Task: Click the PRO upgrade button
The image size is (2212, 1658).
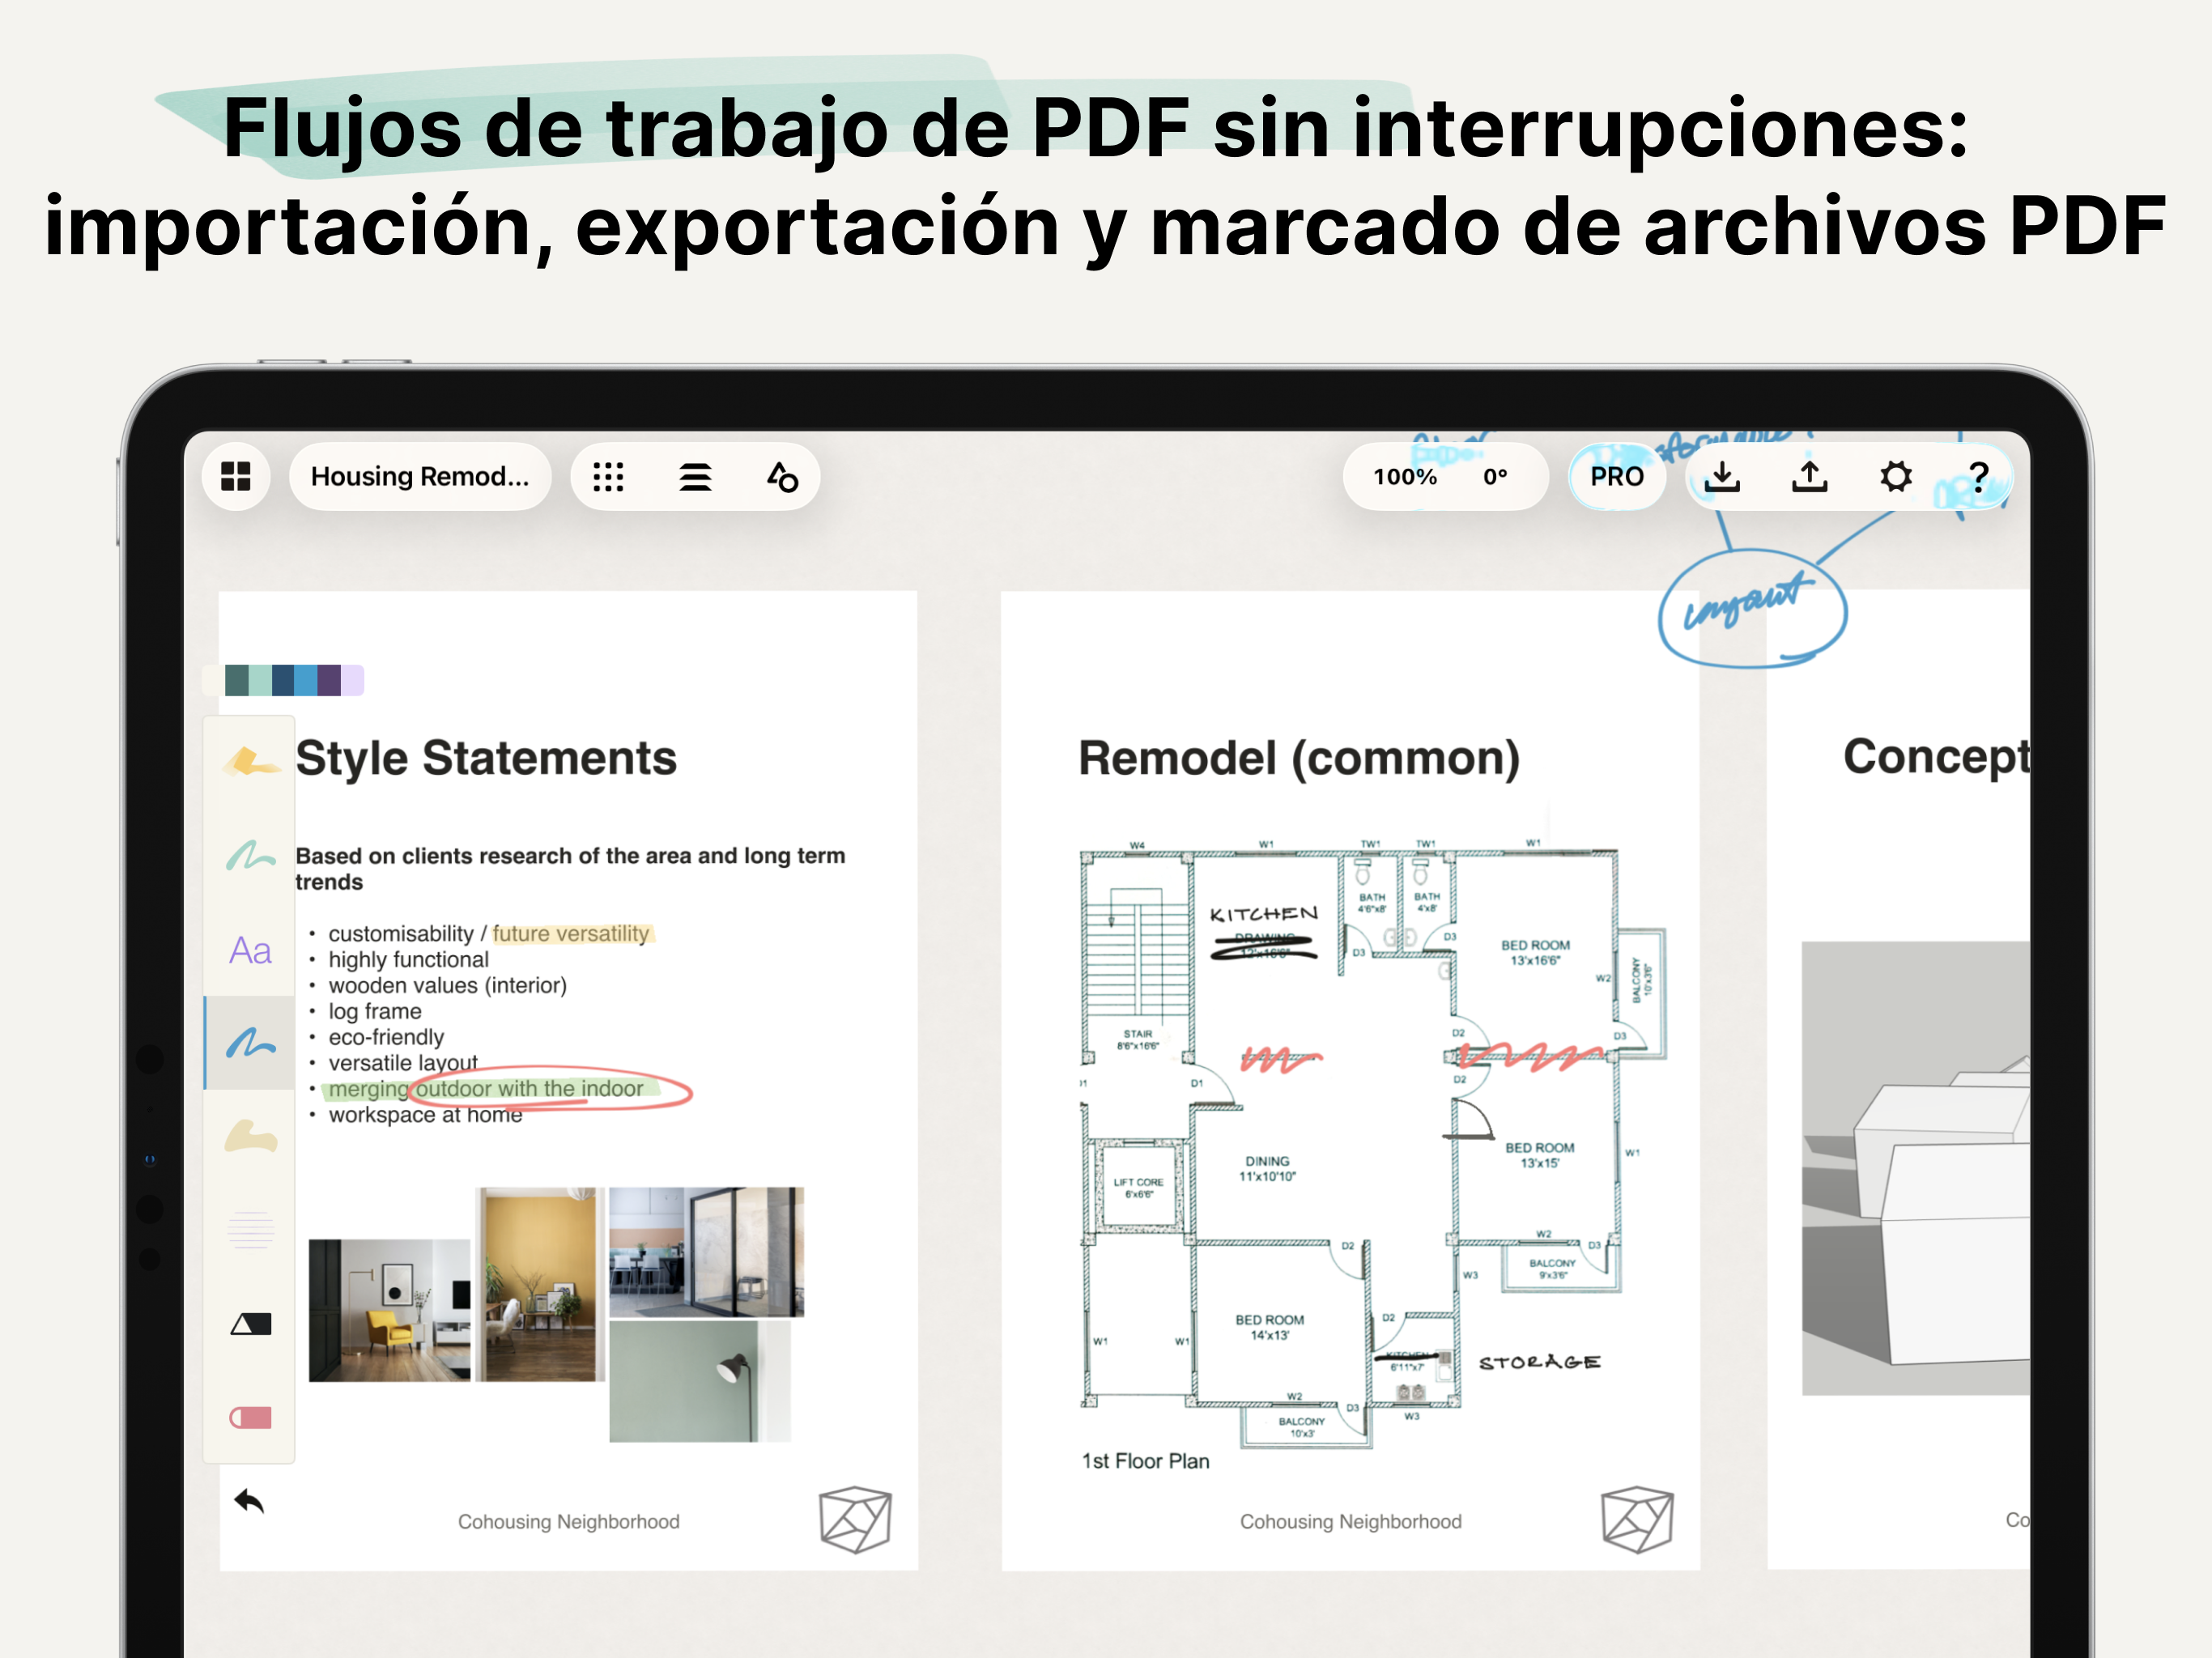Action: click(x=1616, y=477)
